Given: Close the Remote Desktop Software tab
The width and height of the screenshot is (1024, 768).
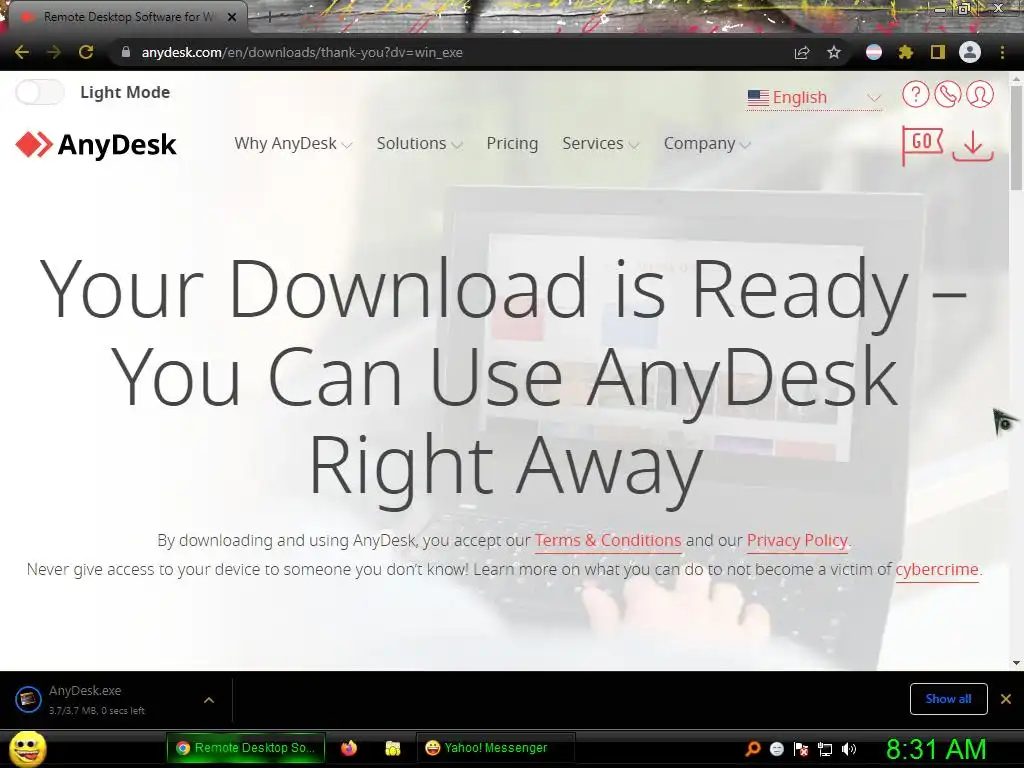Looking at the screenshot, I should [x=232, y=17].
